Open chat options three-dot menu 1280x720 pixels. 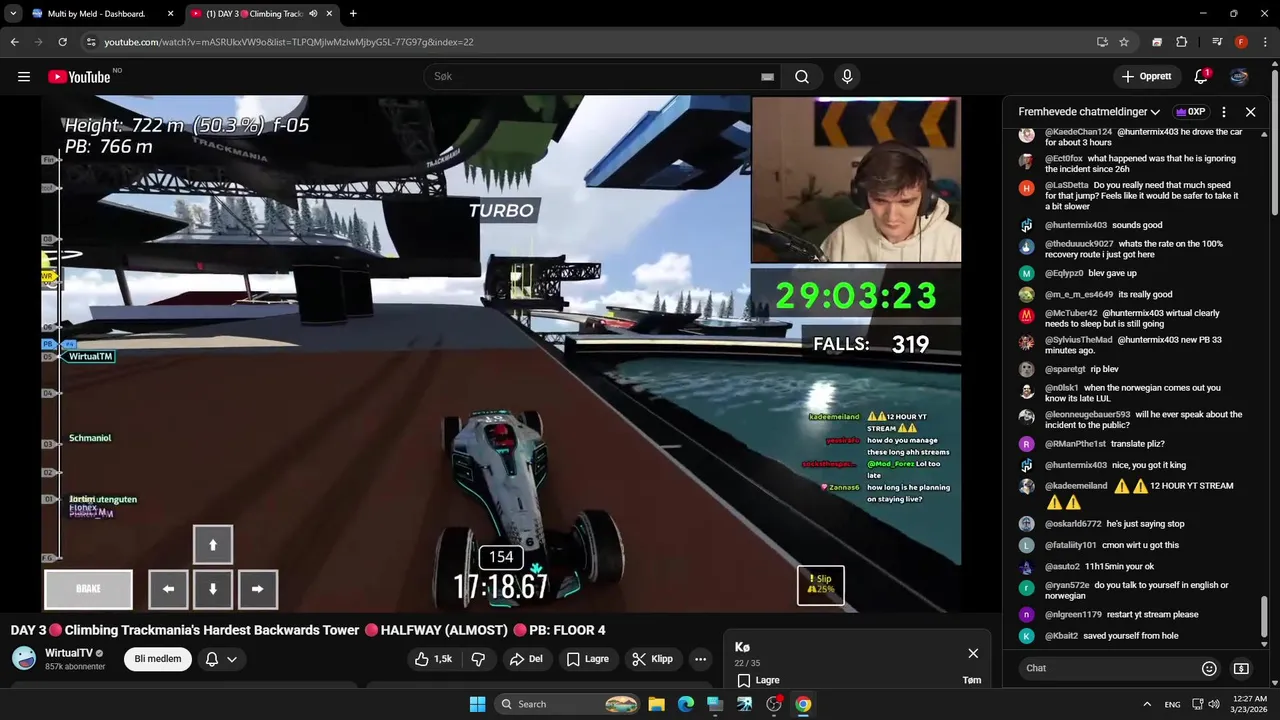[1224, 112]
